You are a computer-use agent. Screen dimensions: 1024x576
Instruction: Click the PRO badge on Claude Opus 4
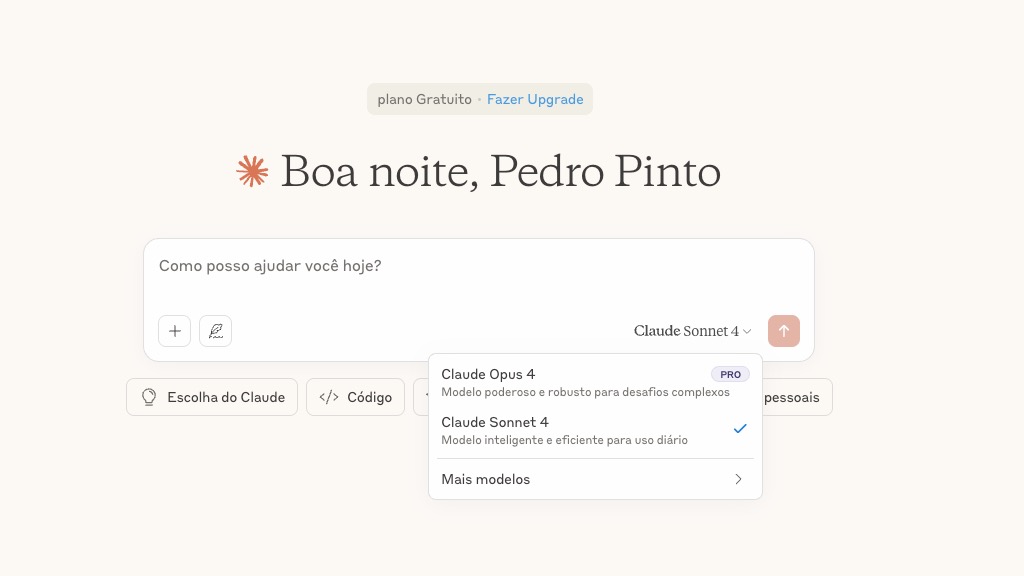[x=730, y=374]
